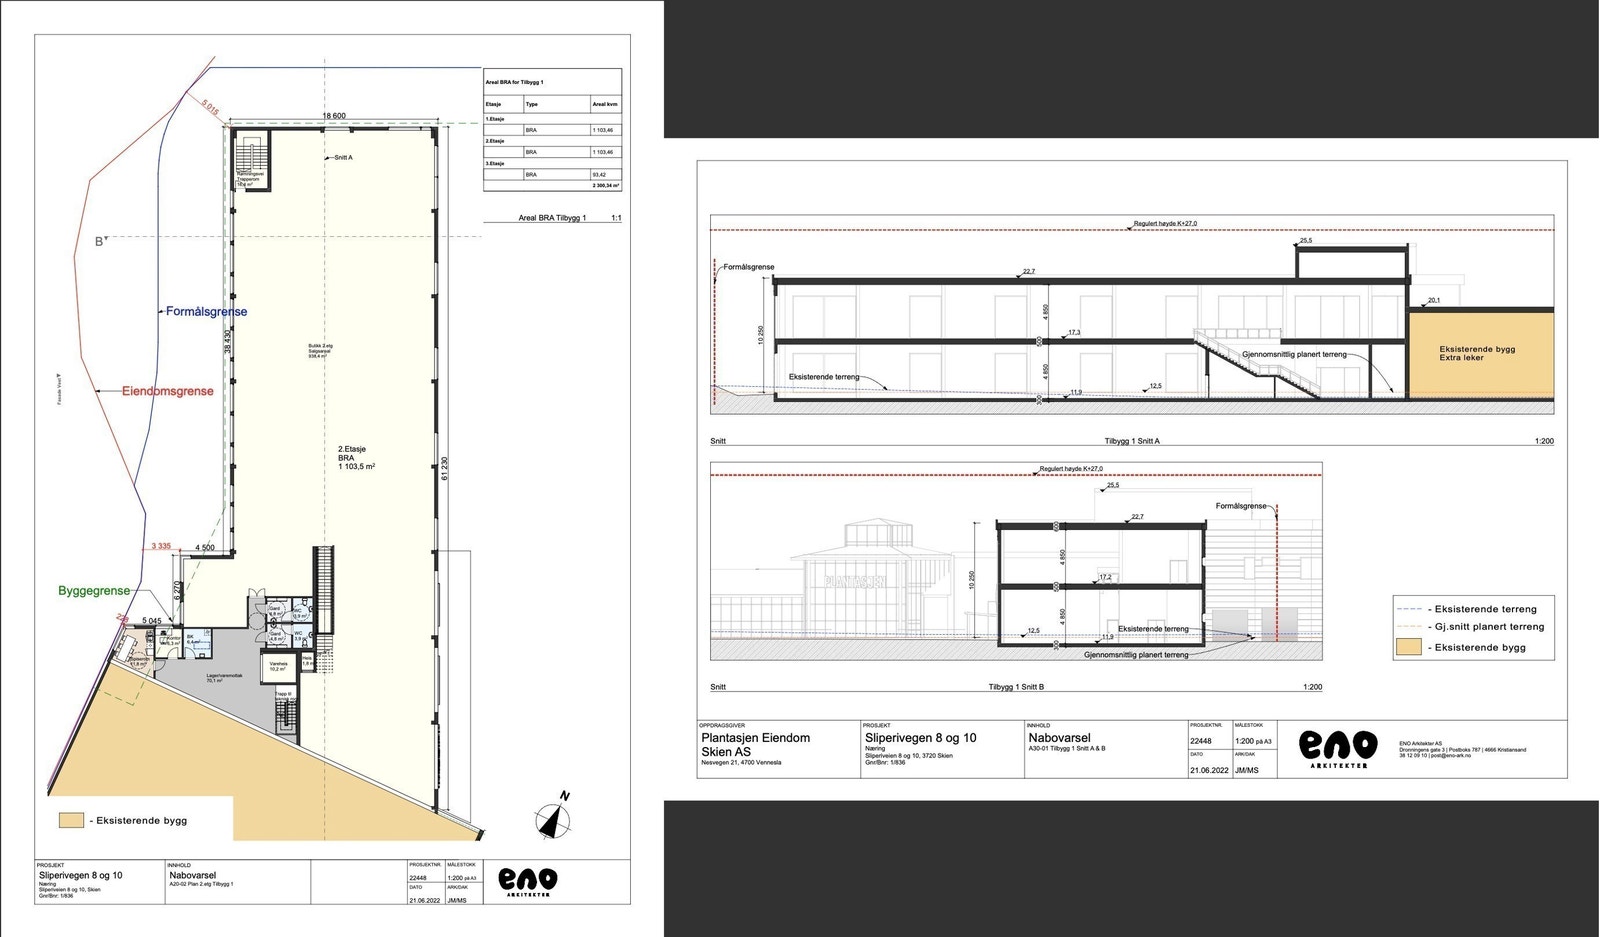The width and height of the screenshot is (1600, 937).
Task: Click the ENO Arkitekter logo on the section sheet
Action: (x=1338, y=748)
